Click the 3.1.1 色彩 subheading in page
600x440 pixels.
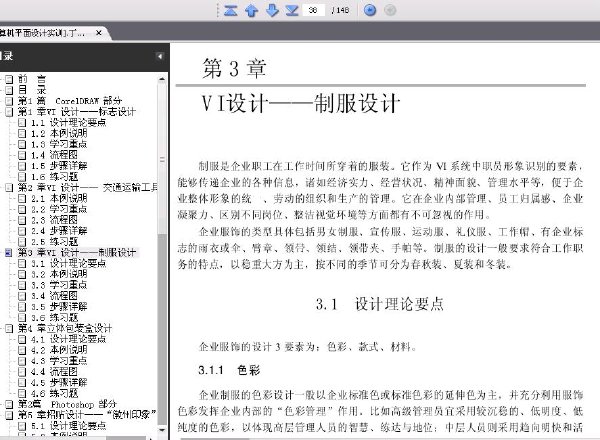tap(229, 370)
